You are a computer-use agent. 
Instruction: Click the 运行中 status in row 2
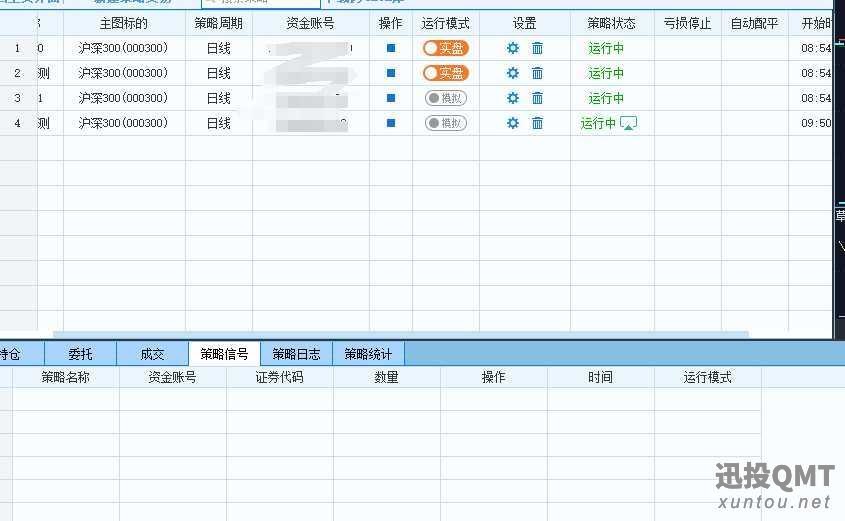point(606,73)
